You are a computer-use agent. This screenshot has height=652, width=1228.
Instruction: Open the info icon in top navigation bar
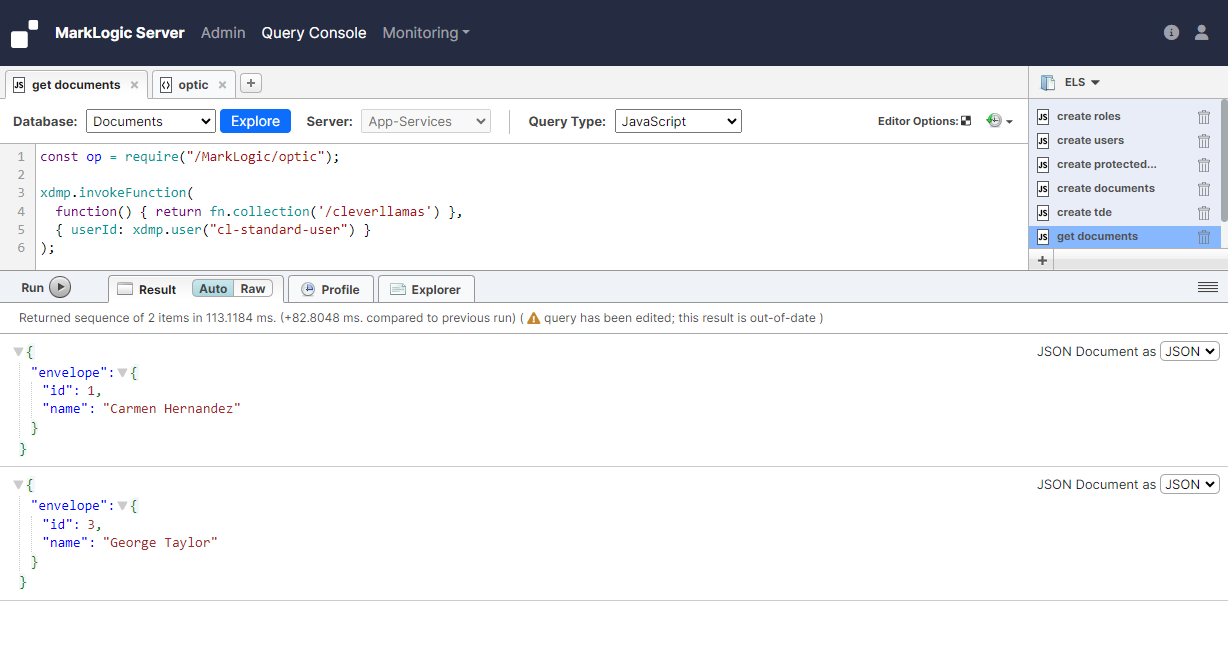tap(1171, 32)
